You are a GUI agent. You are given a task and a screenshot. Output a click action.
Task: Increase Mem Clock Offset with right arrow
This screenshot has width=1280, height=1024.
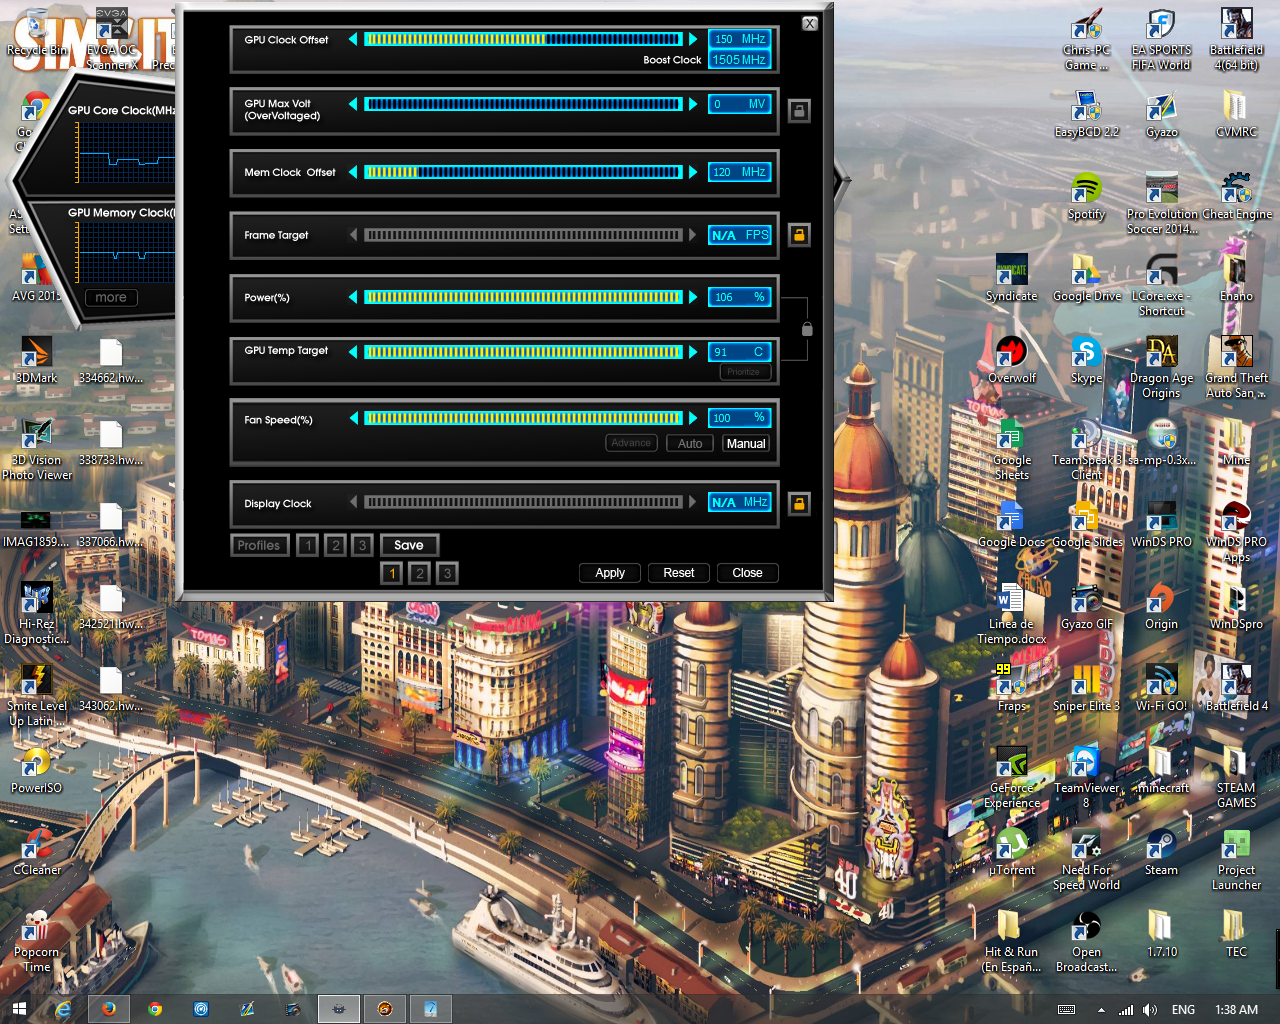point(693,172)
